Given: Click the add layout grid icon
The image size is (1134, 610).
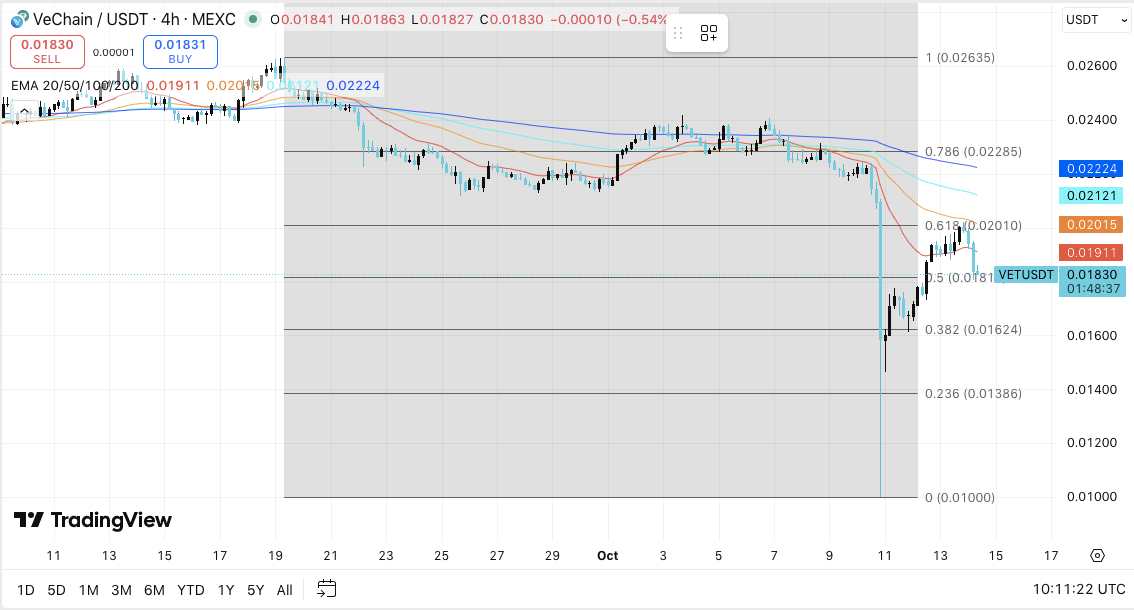Looking at the screenshot, I should 709,33.
